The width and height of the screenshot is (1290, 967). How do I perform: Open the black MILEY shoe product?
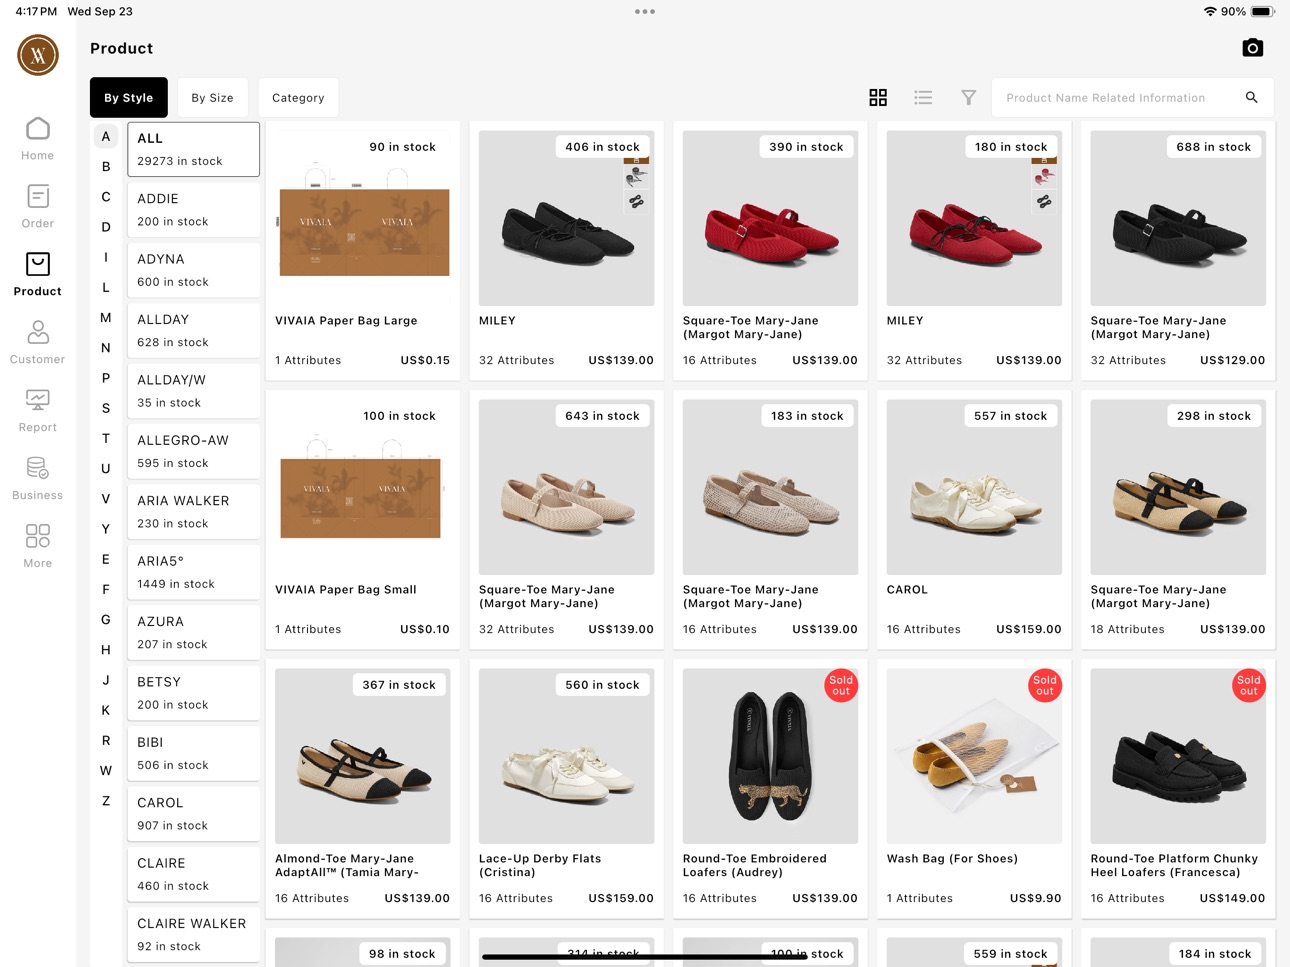(567, 251)
